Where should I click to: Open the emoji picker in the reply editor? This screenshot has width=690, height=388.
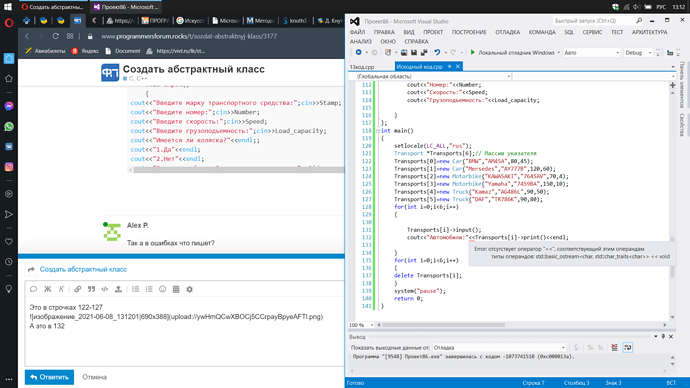(x=162, y=289)
